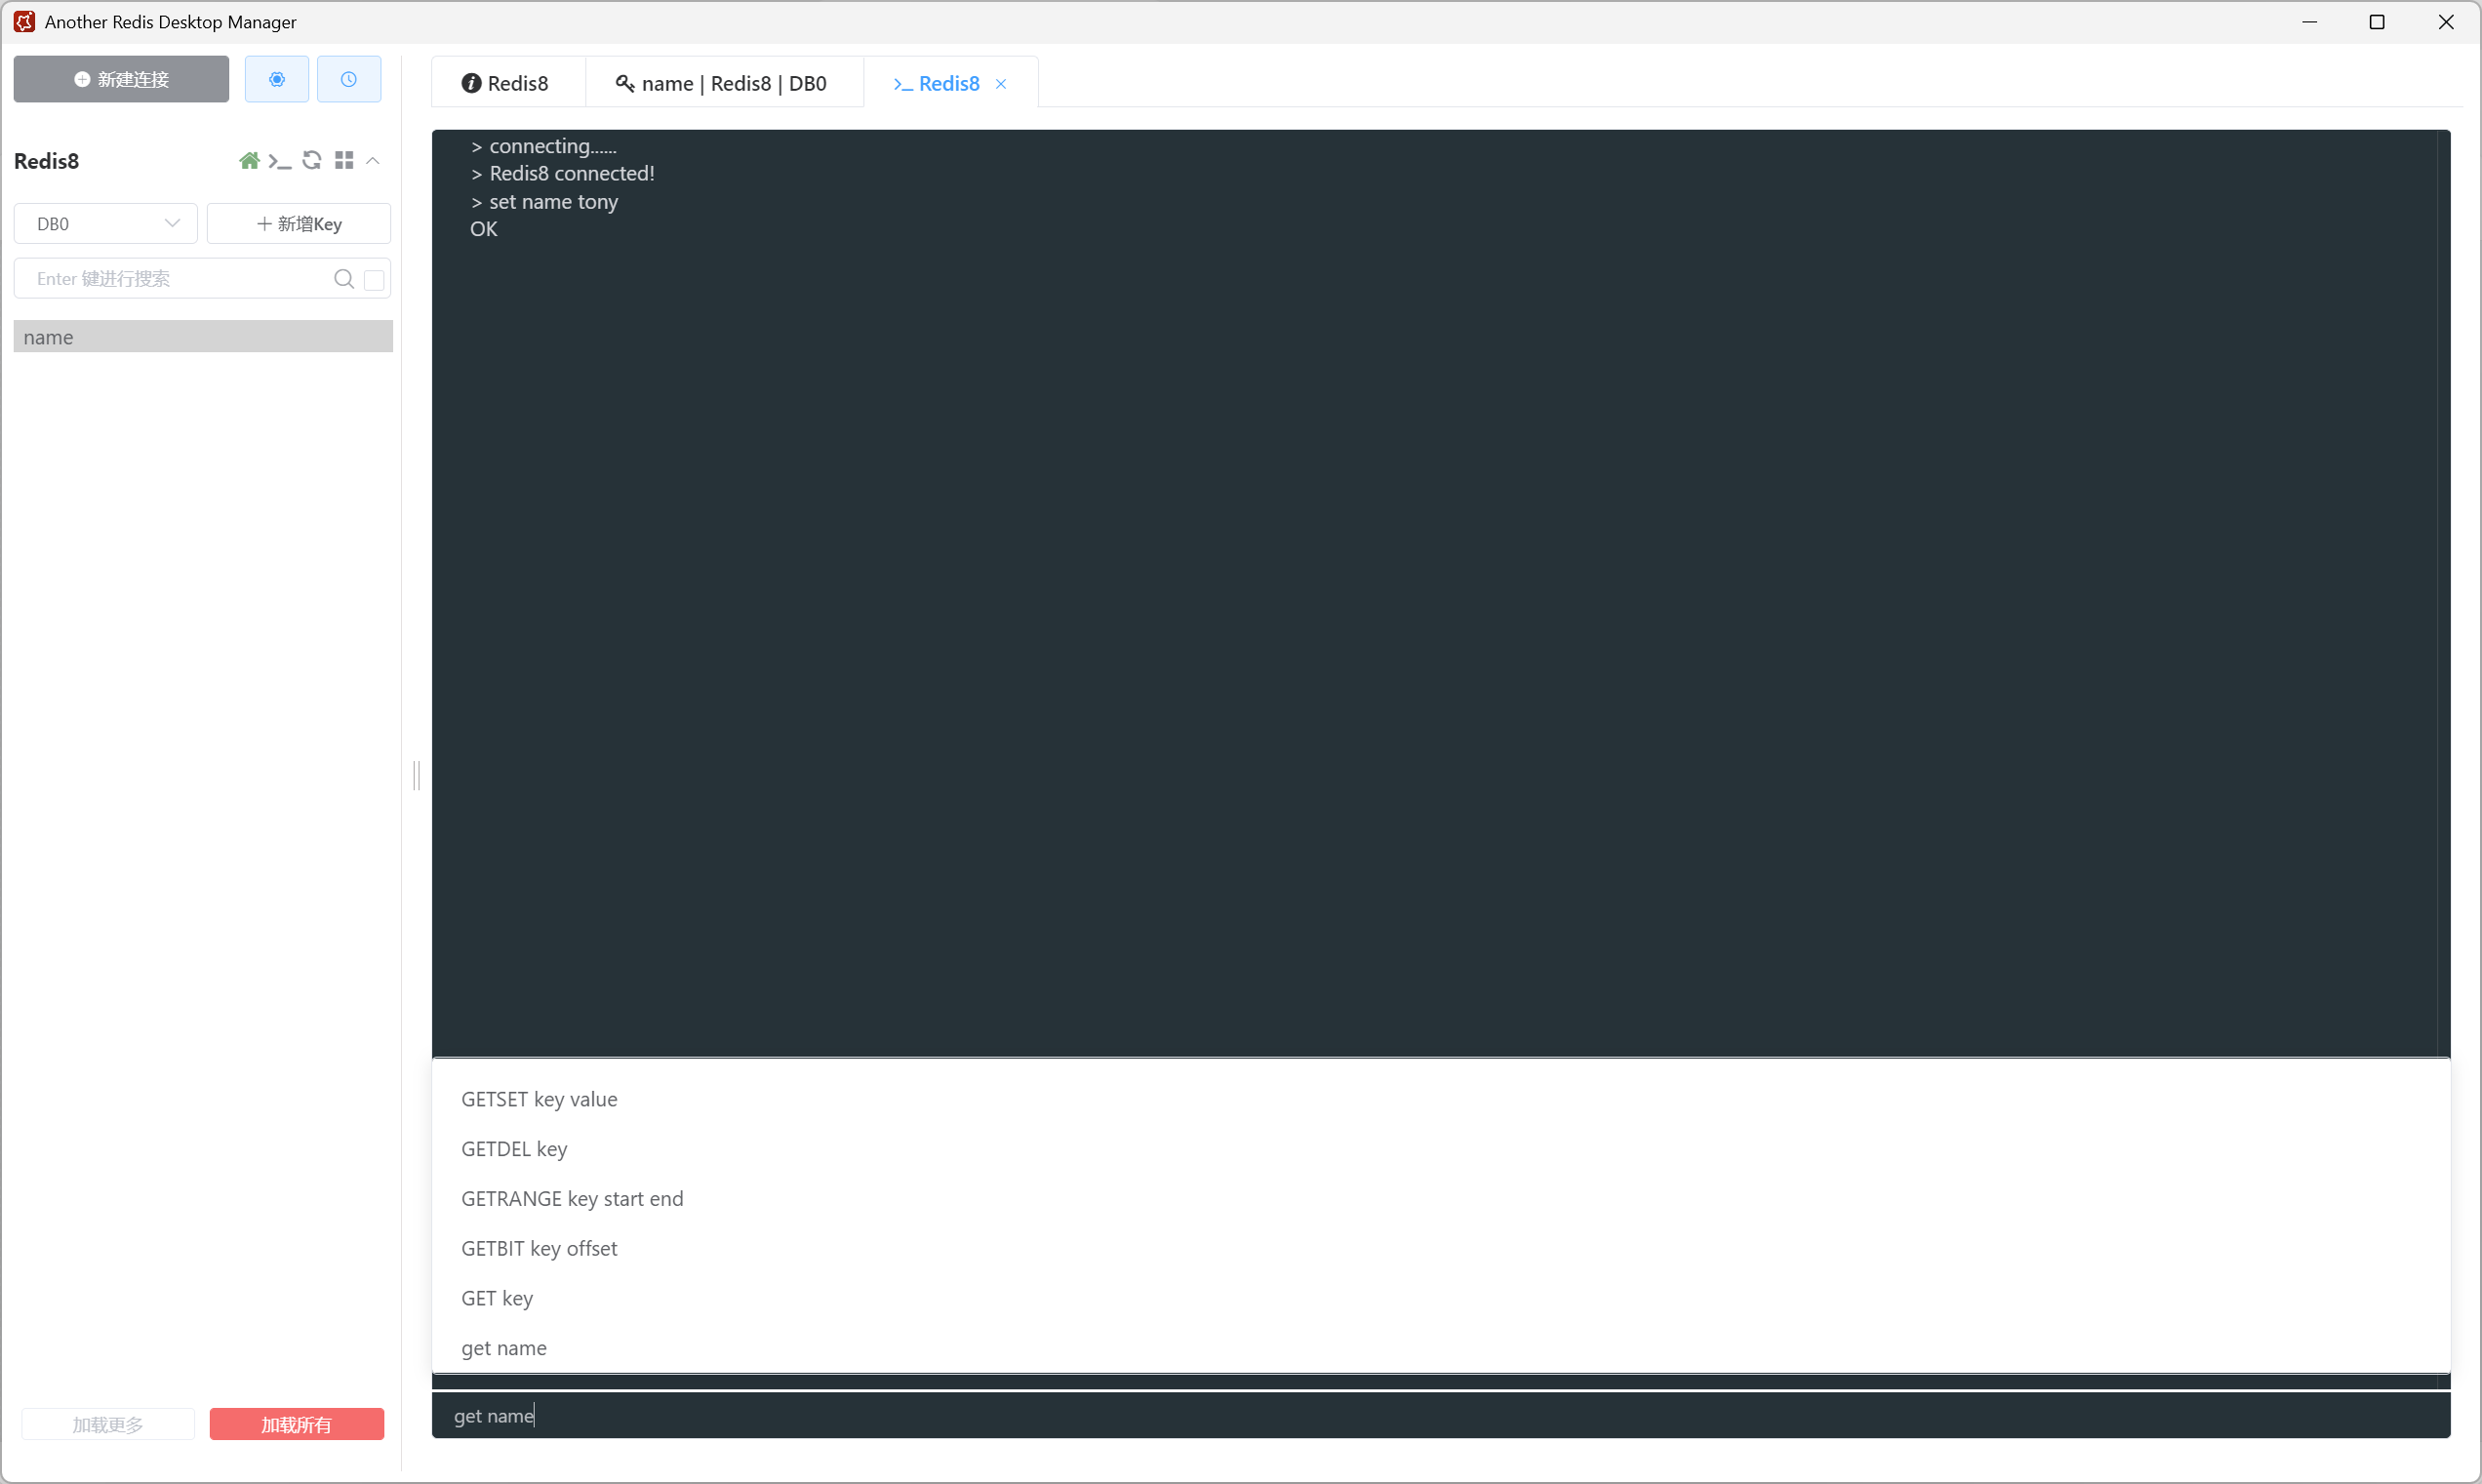
Task: Close the Redis8 console tab
Action: click(x=1001, y=84)
